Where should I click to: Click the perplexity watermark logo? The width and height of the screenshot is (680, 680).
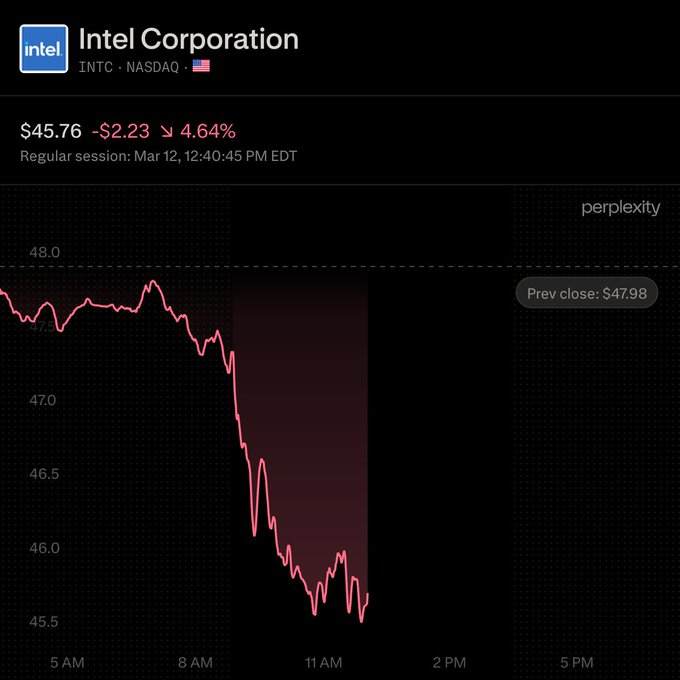click(x=620, y=208)
